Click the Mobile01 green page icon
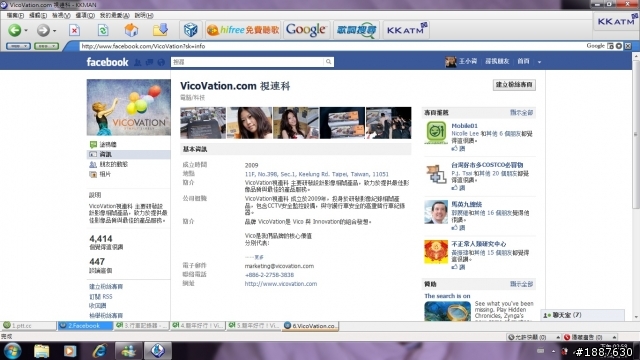This screenshot has height=360, width=640. 436,133
